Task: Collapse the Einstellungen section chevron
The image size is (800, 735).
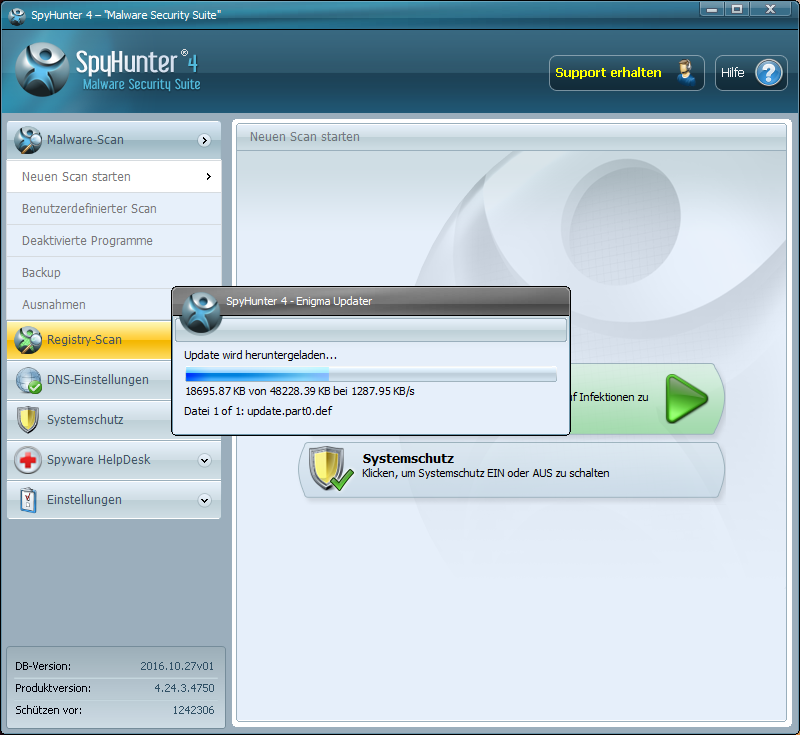Action: pyautogui.click(x=207, y=499)
